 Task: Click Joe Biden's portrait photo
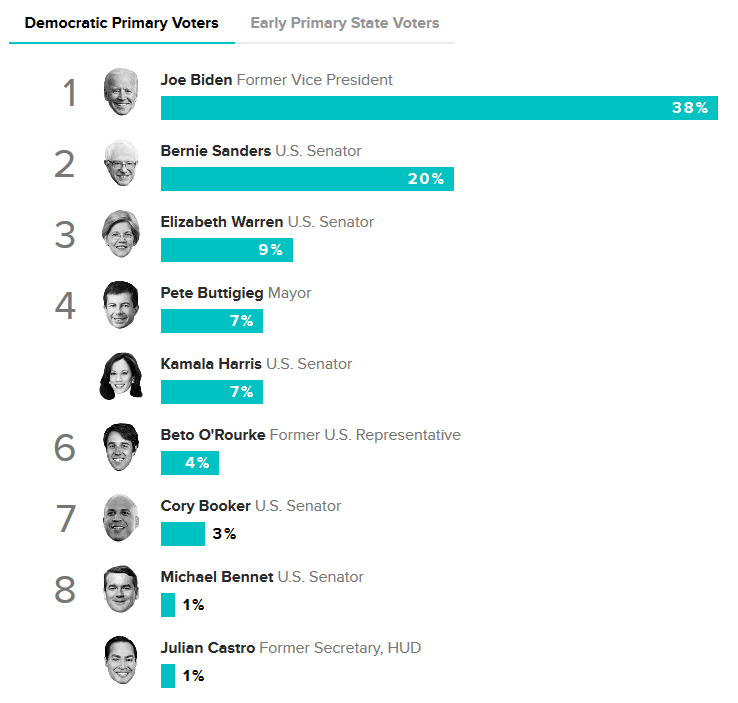[x=121, y=92]
